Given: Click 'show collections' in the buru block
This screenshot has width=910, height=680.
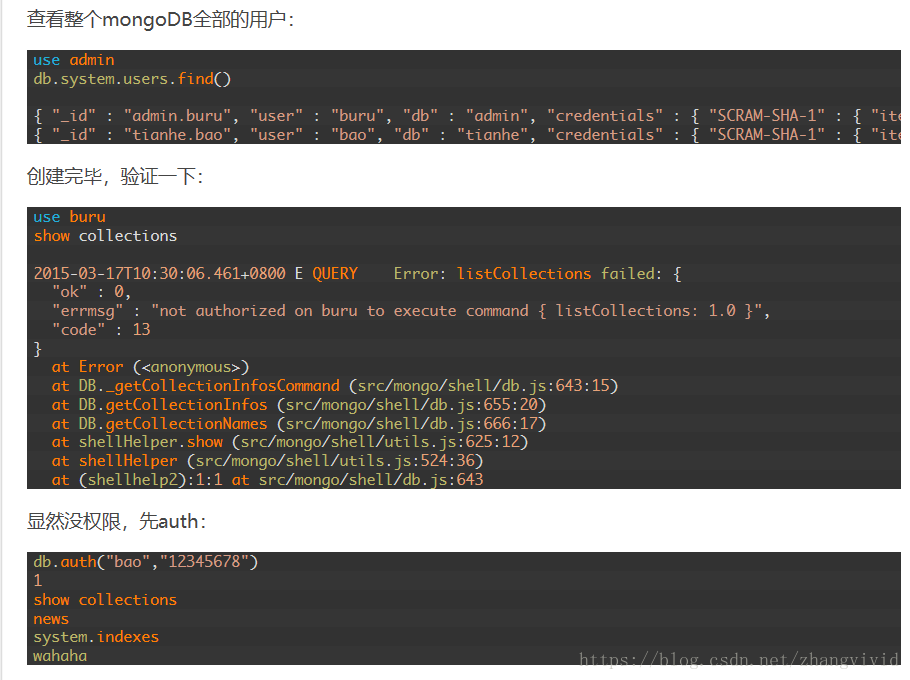Looking at the screenshot, I should click(x=105, y=236).
